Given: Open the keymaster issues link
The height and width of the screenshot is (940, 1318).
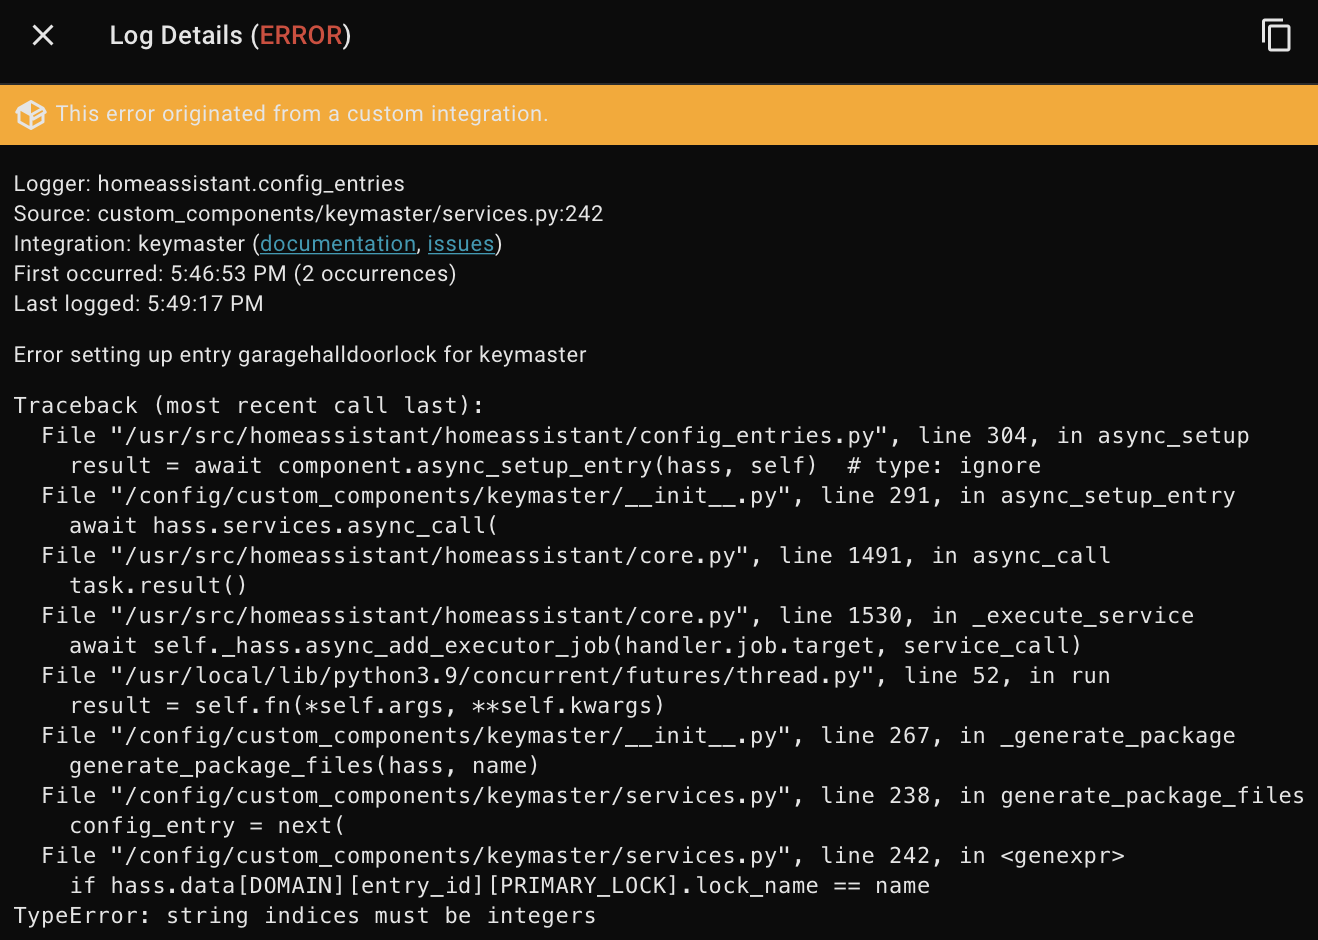Looking at the screenshot, I should point(461,243).
